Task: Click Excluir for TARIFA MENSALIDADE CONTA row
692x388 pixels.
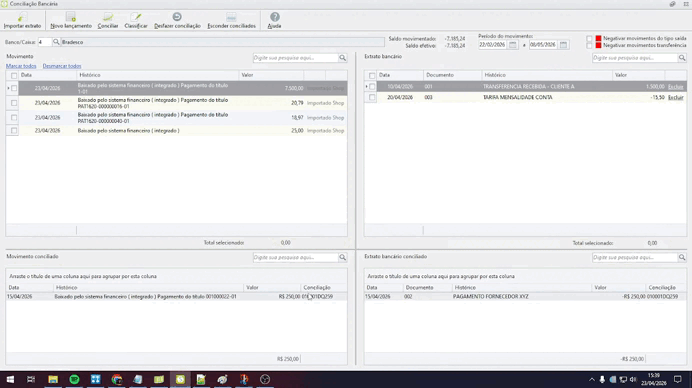Action: click(675, 97)
